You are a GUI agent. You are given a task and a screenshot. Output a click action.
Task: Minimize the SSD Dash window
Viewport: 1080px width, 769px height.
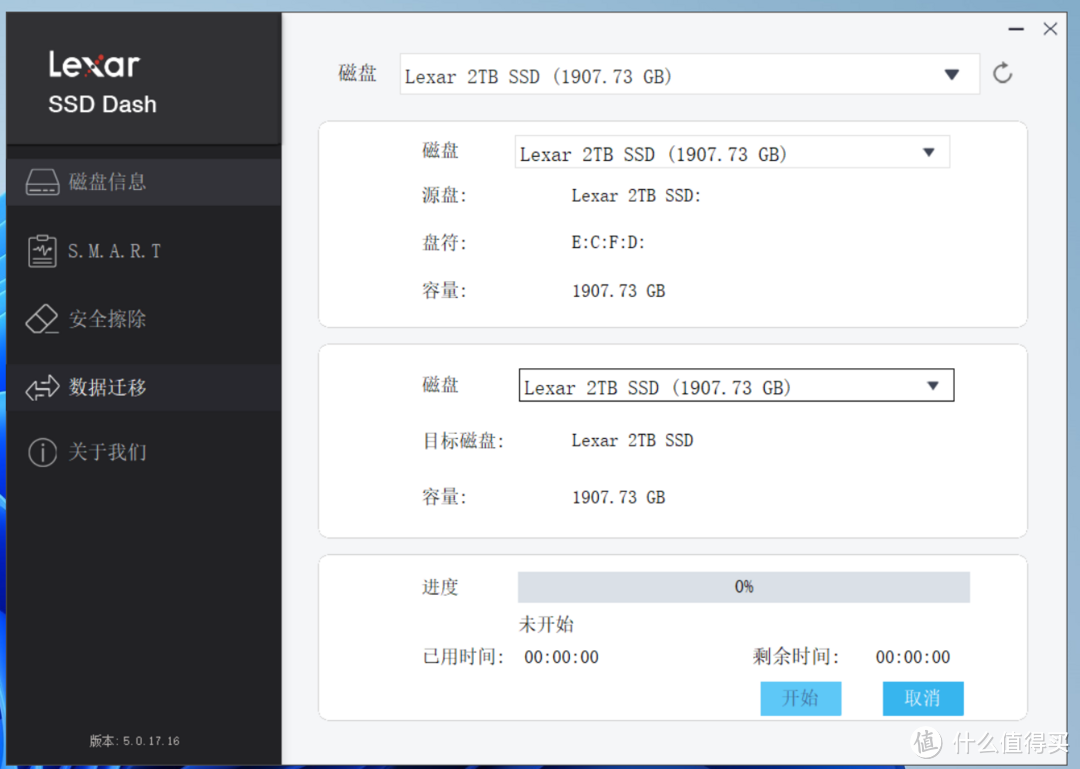(x=1016, y=29)
